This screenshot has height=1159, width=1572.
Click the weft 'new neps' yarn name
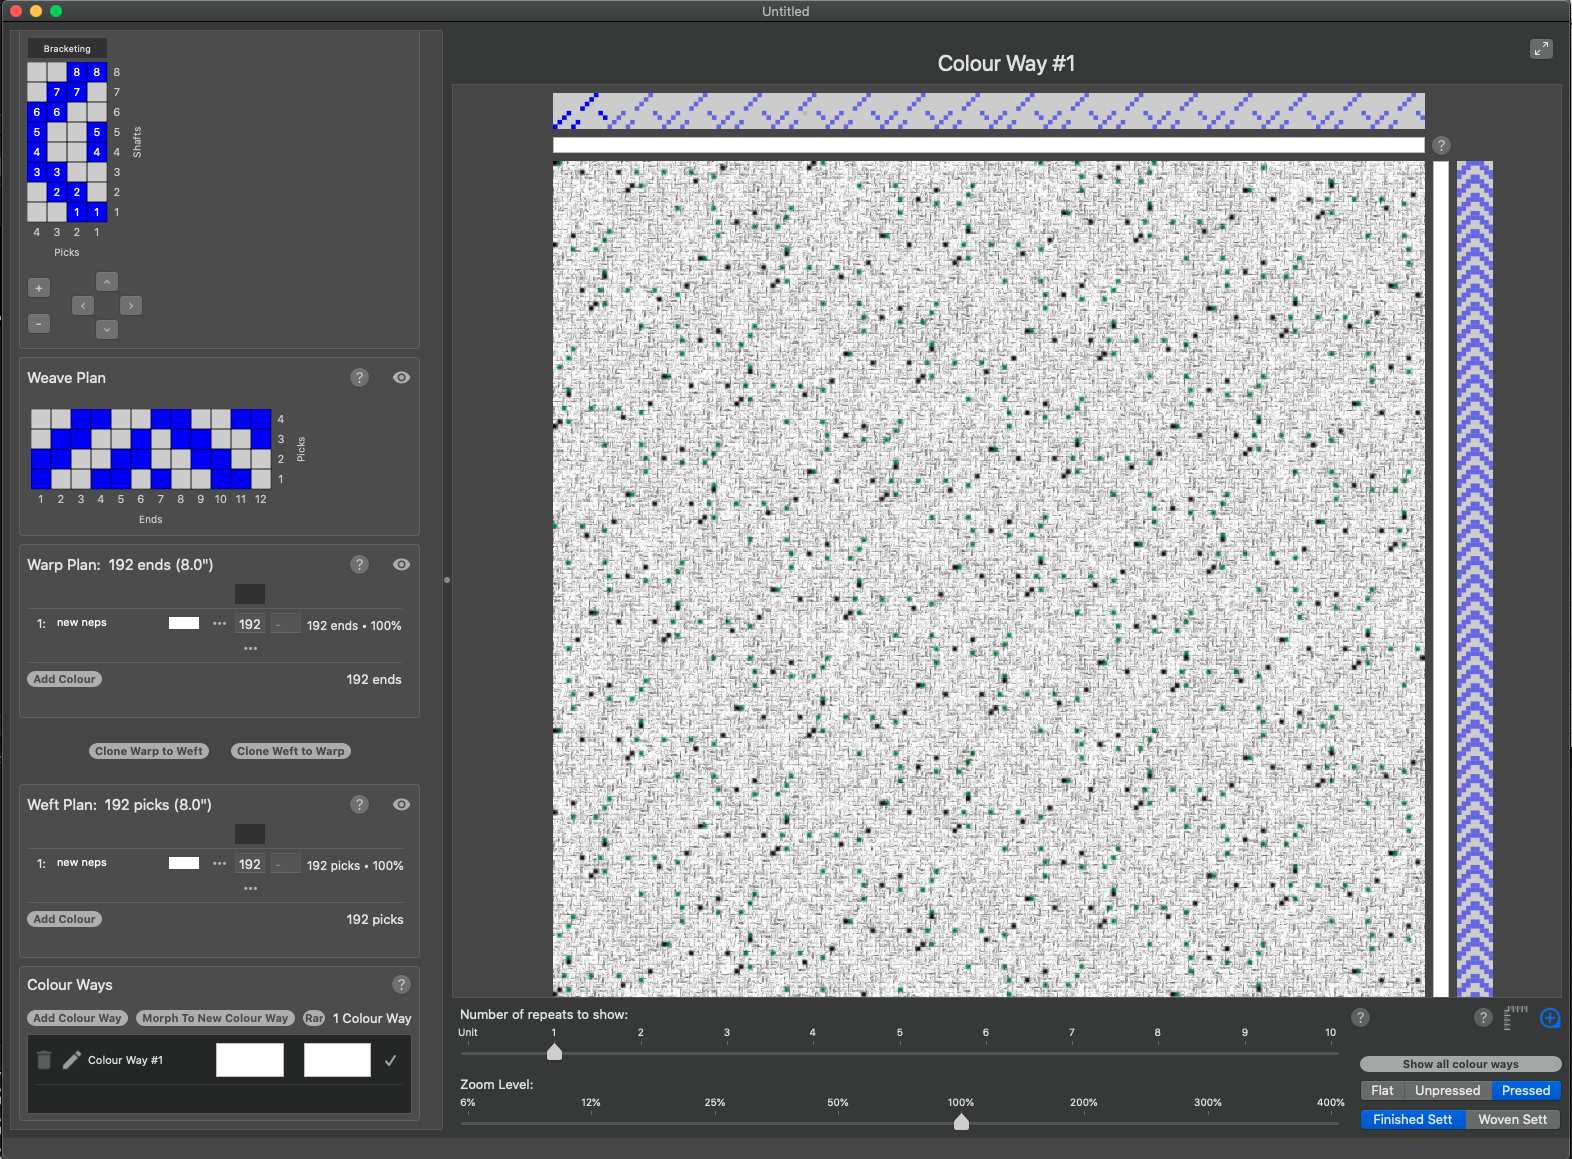pos(82,863)
